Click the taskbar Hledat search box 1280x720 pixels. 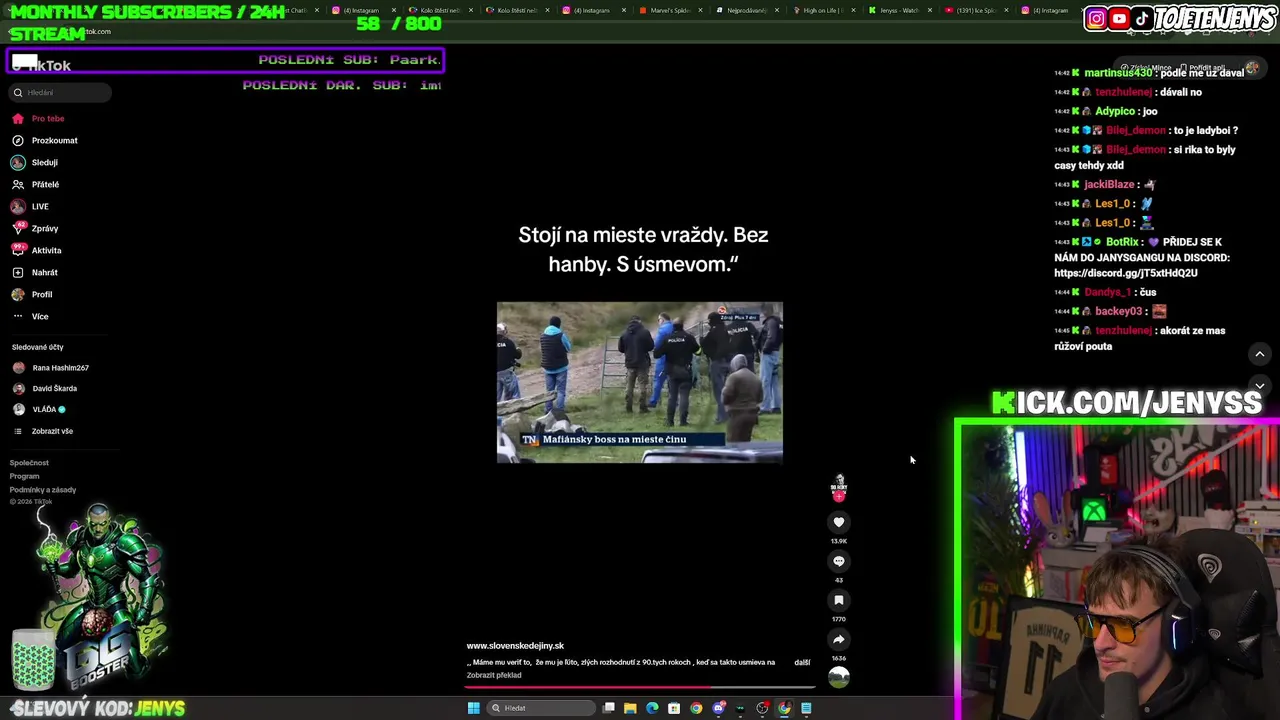(540, 708)
